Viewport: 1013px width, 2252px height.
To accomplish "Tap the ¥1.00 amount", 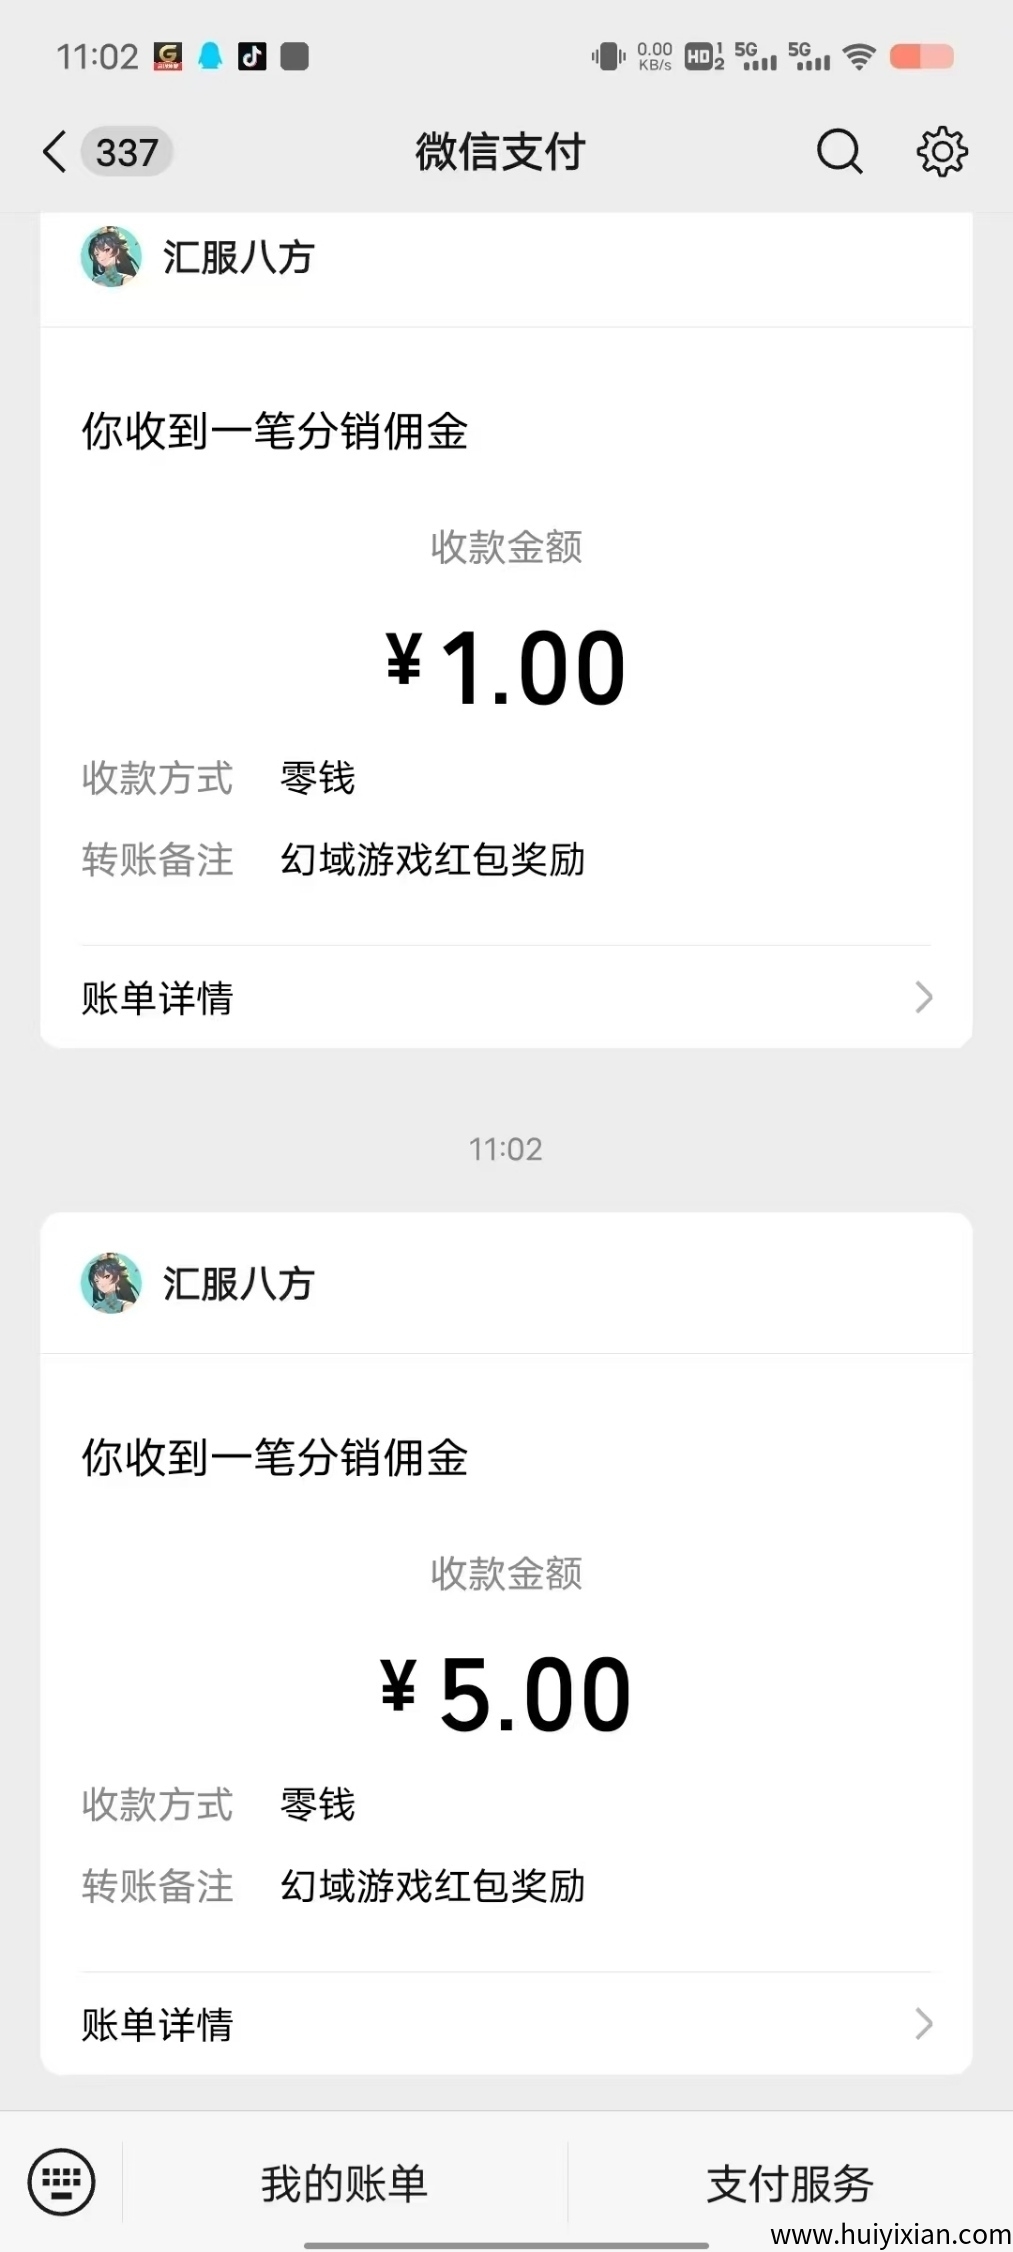I will pyautogui.click(x=506, y=667).
